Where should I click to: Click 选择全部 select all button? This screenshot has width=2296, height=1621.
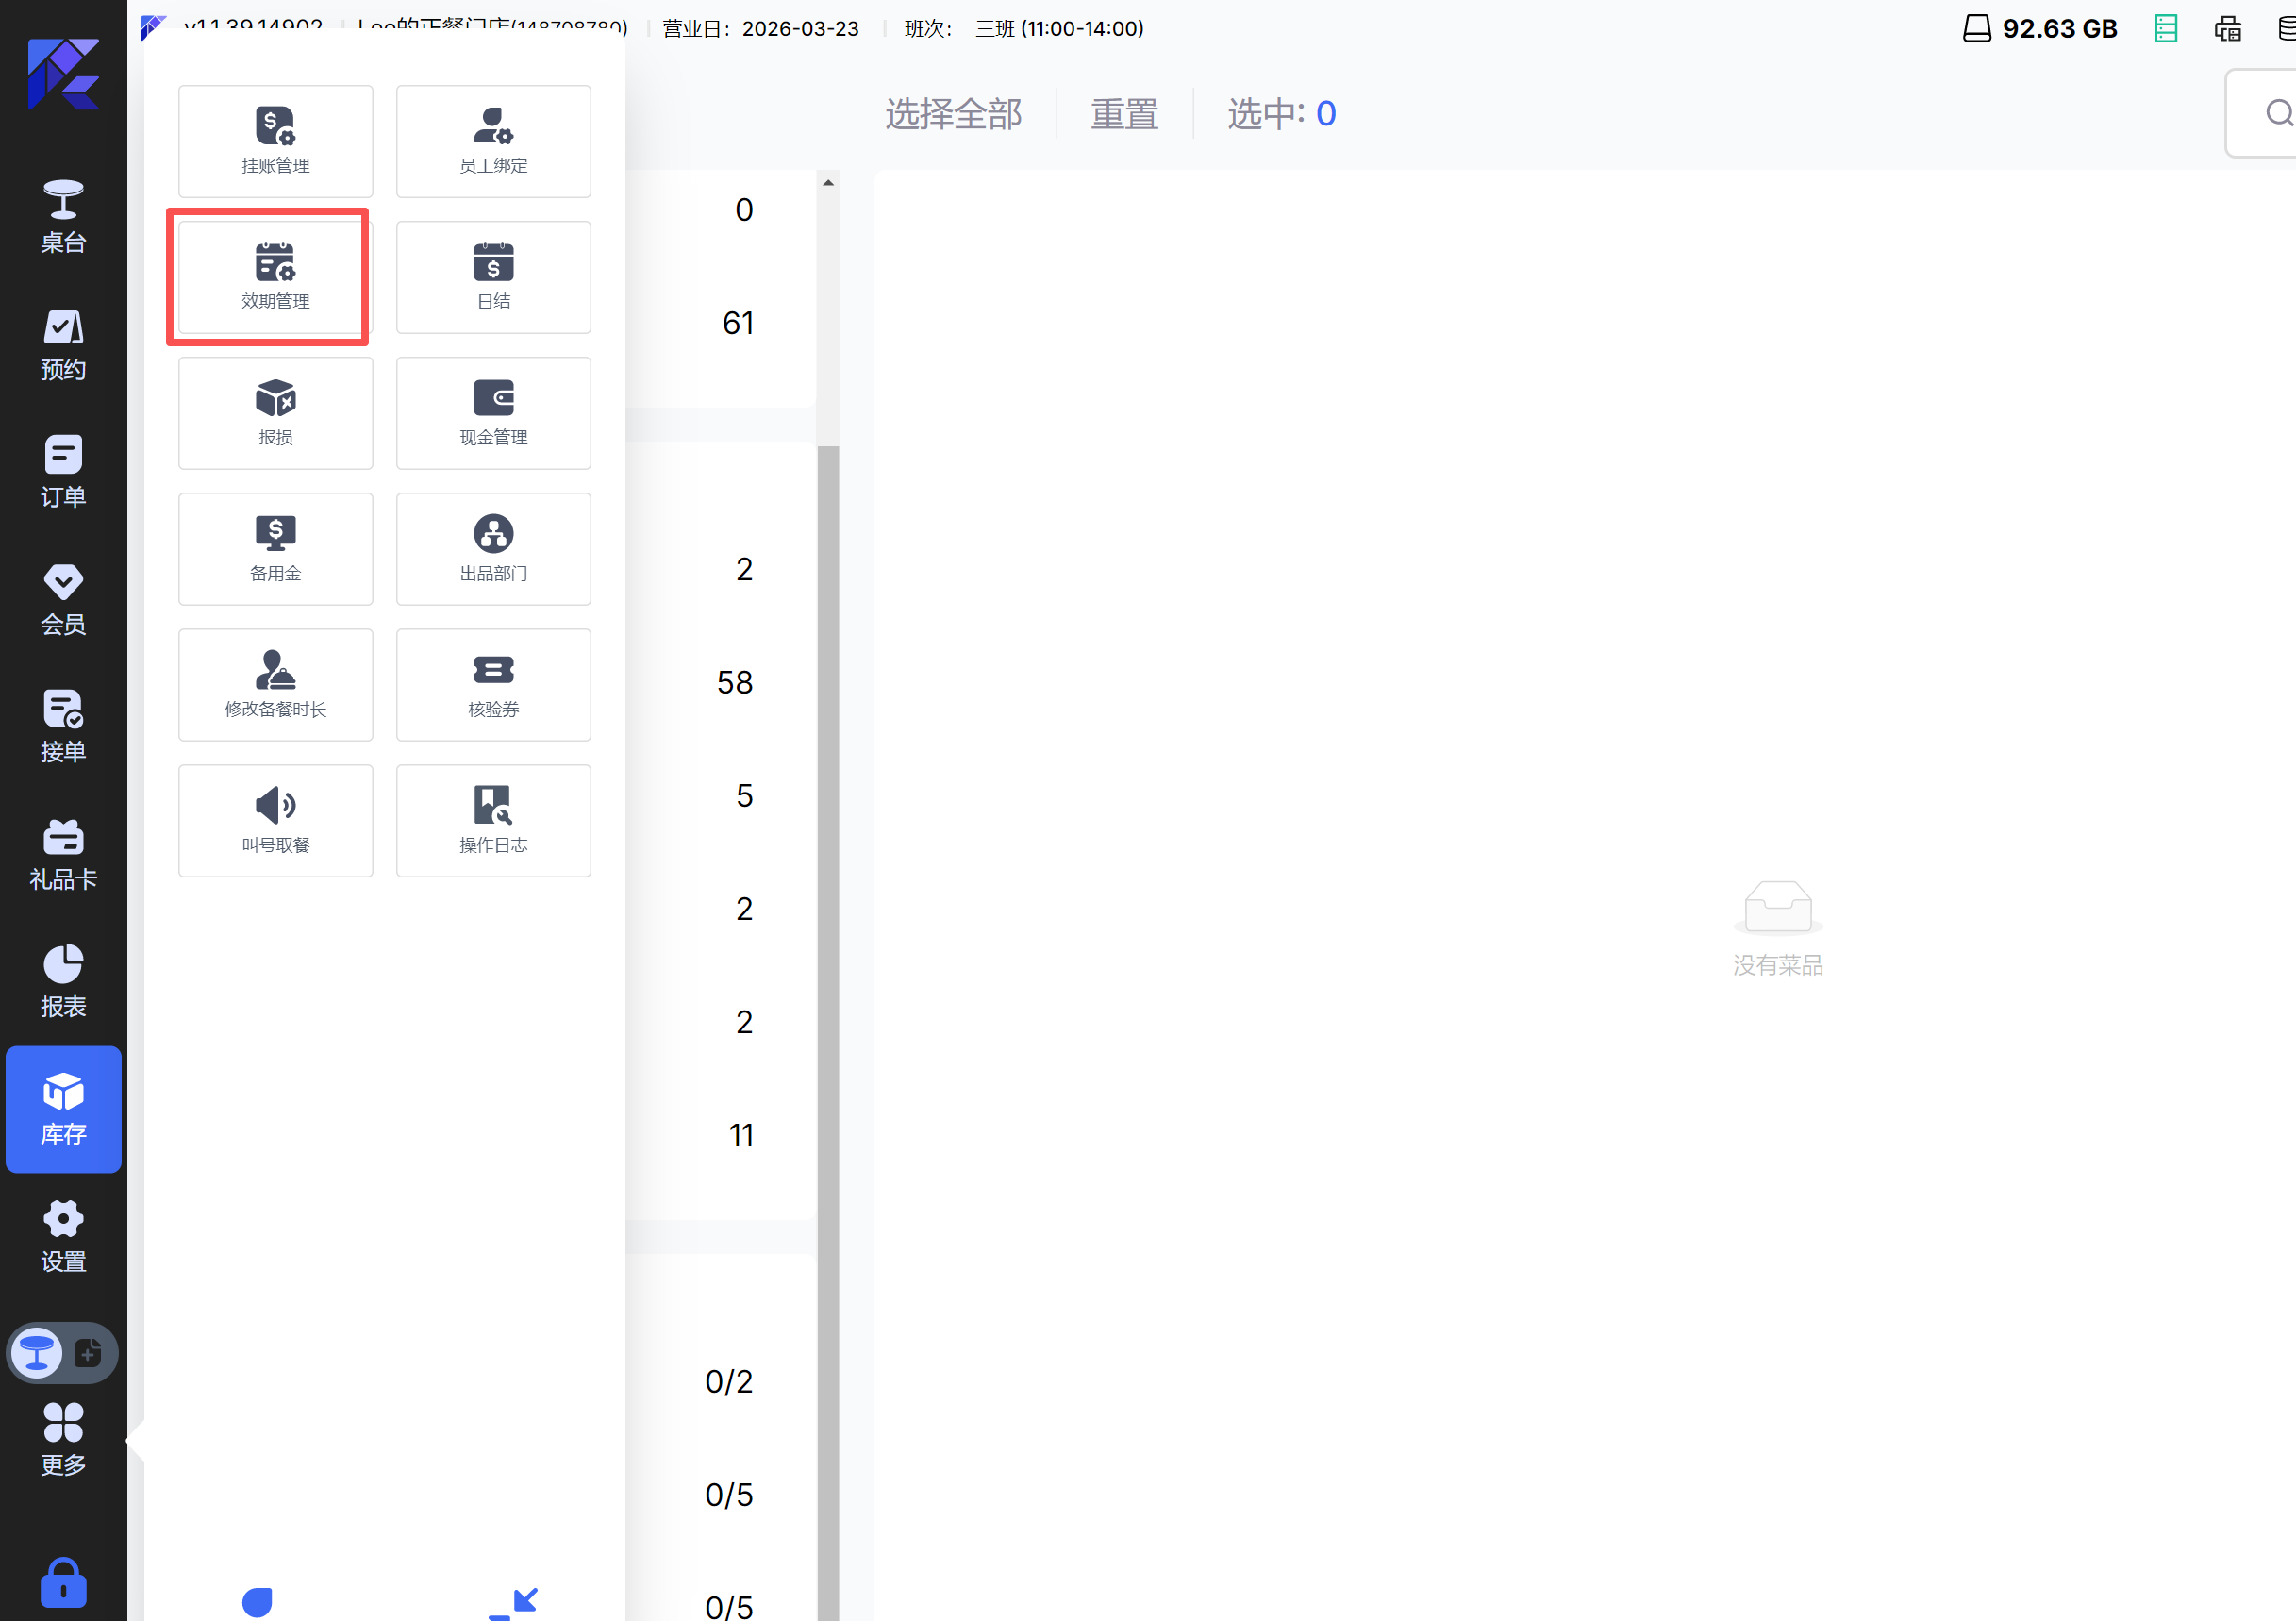[x=953, y=114]
